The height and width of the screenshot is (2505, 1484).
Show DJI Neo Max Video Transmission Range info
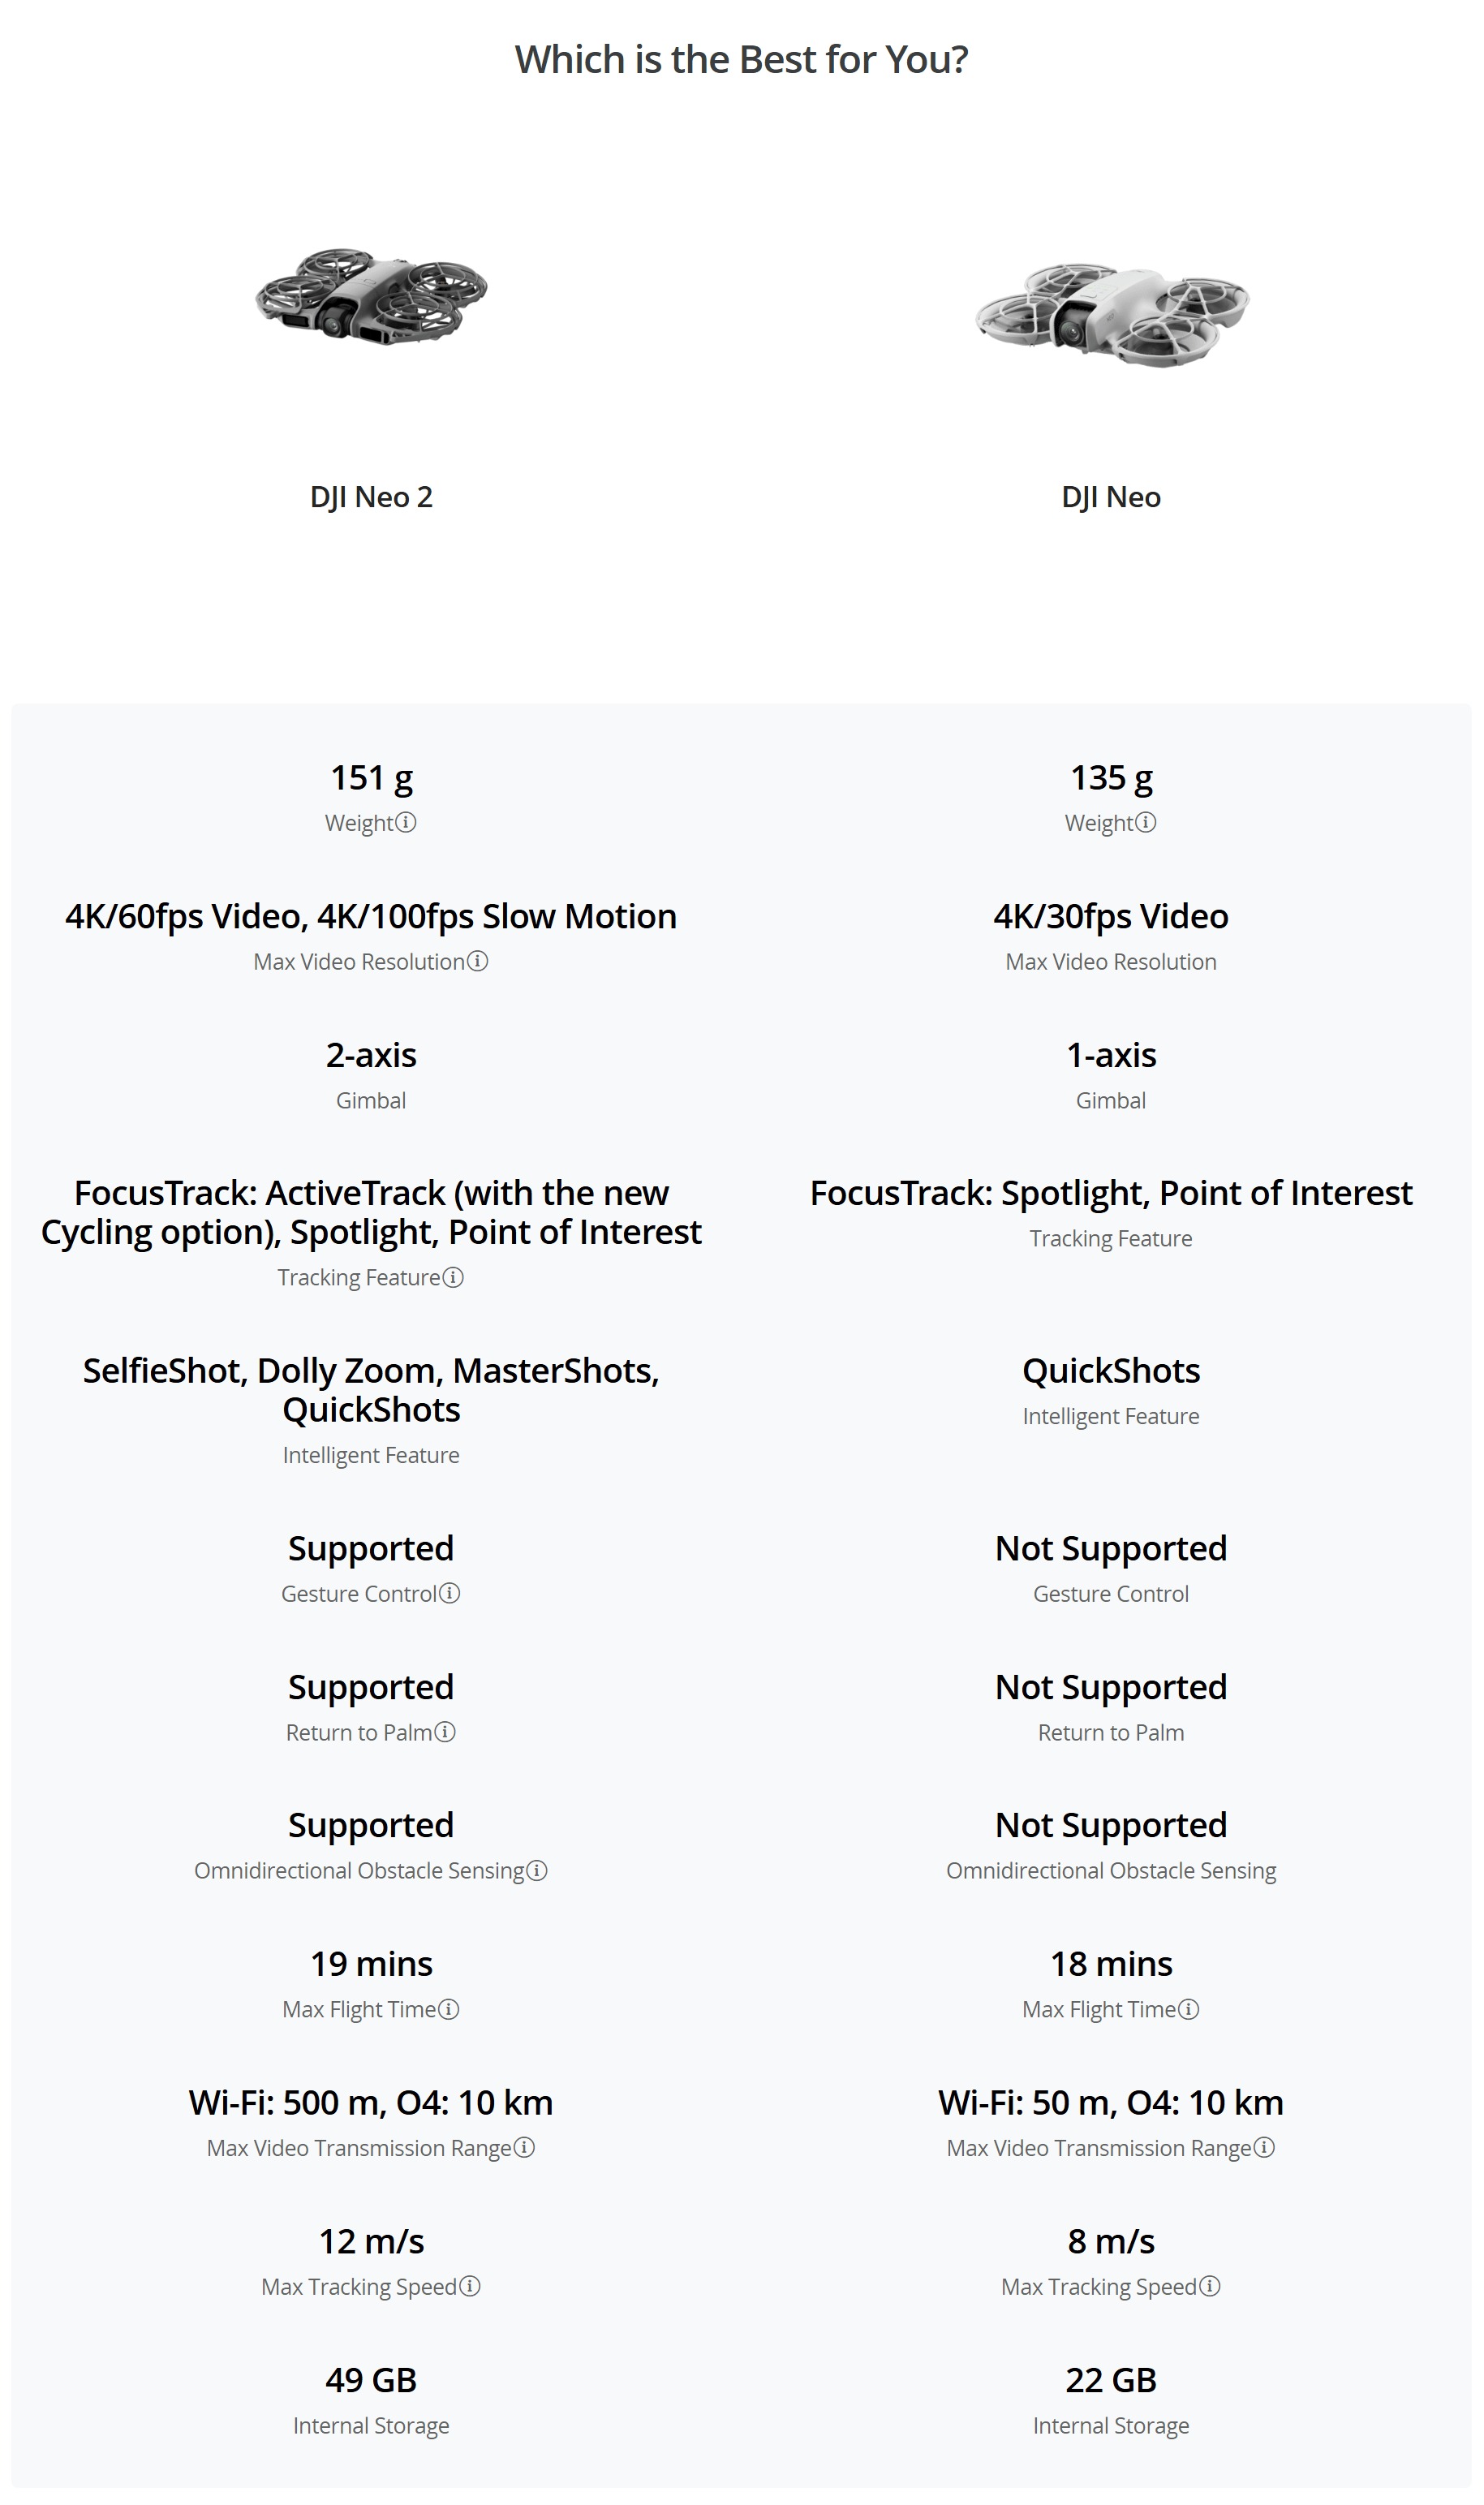click(x=1264, y=2148)
